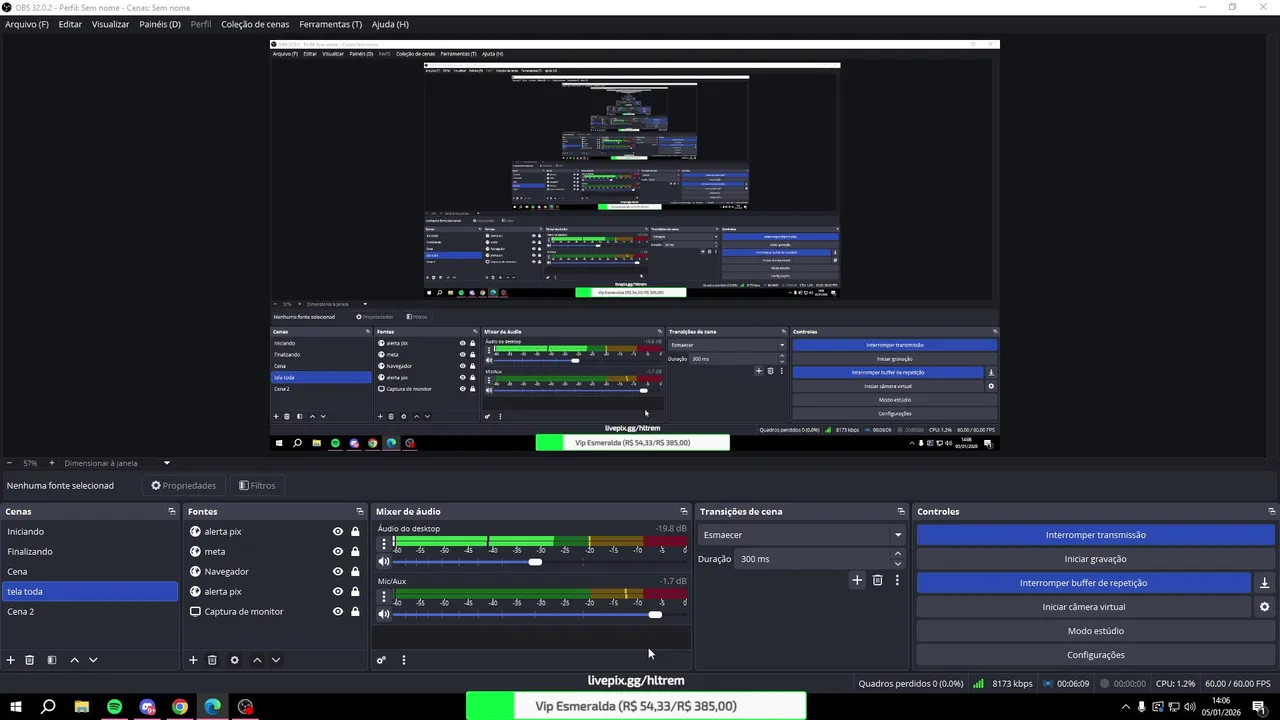This screenshot has height=720, width=1280.
Task: Open the Editar menu
Action: 70,24
